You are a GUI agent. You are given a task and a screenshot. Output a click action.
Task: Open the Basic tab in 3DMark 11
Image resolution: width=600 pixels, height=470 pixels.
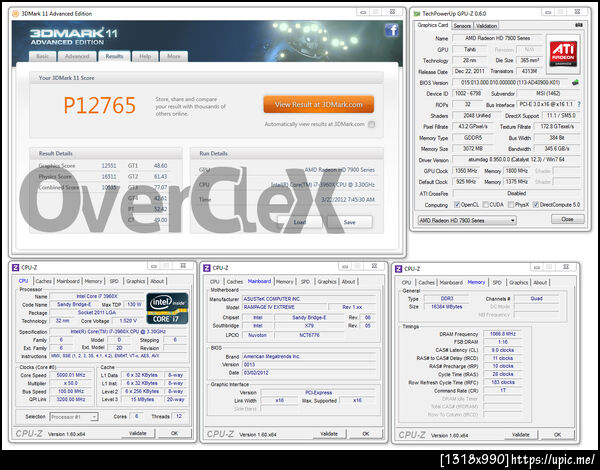click(x=42, y=56)
